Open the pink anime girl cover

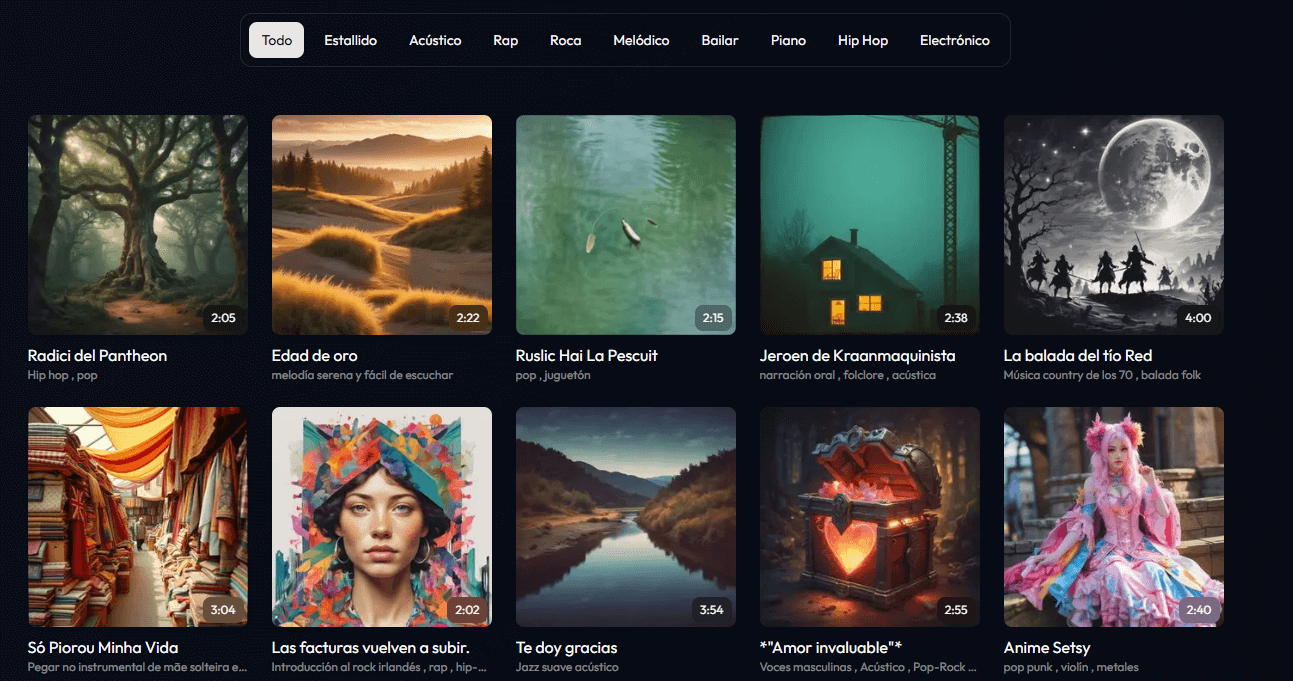pos(1114,517)
